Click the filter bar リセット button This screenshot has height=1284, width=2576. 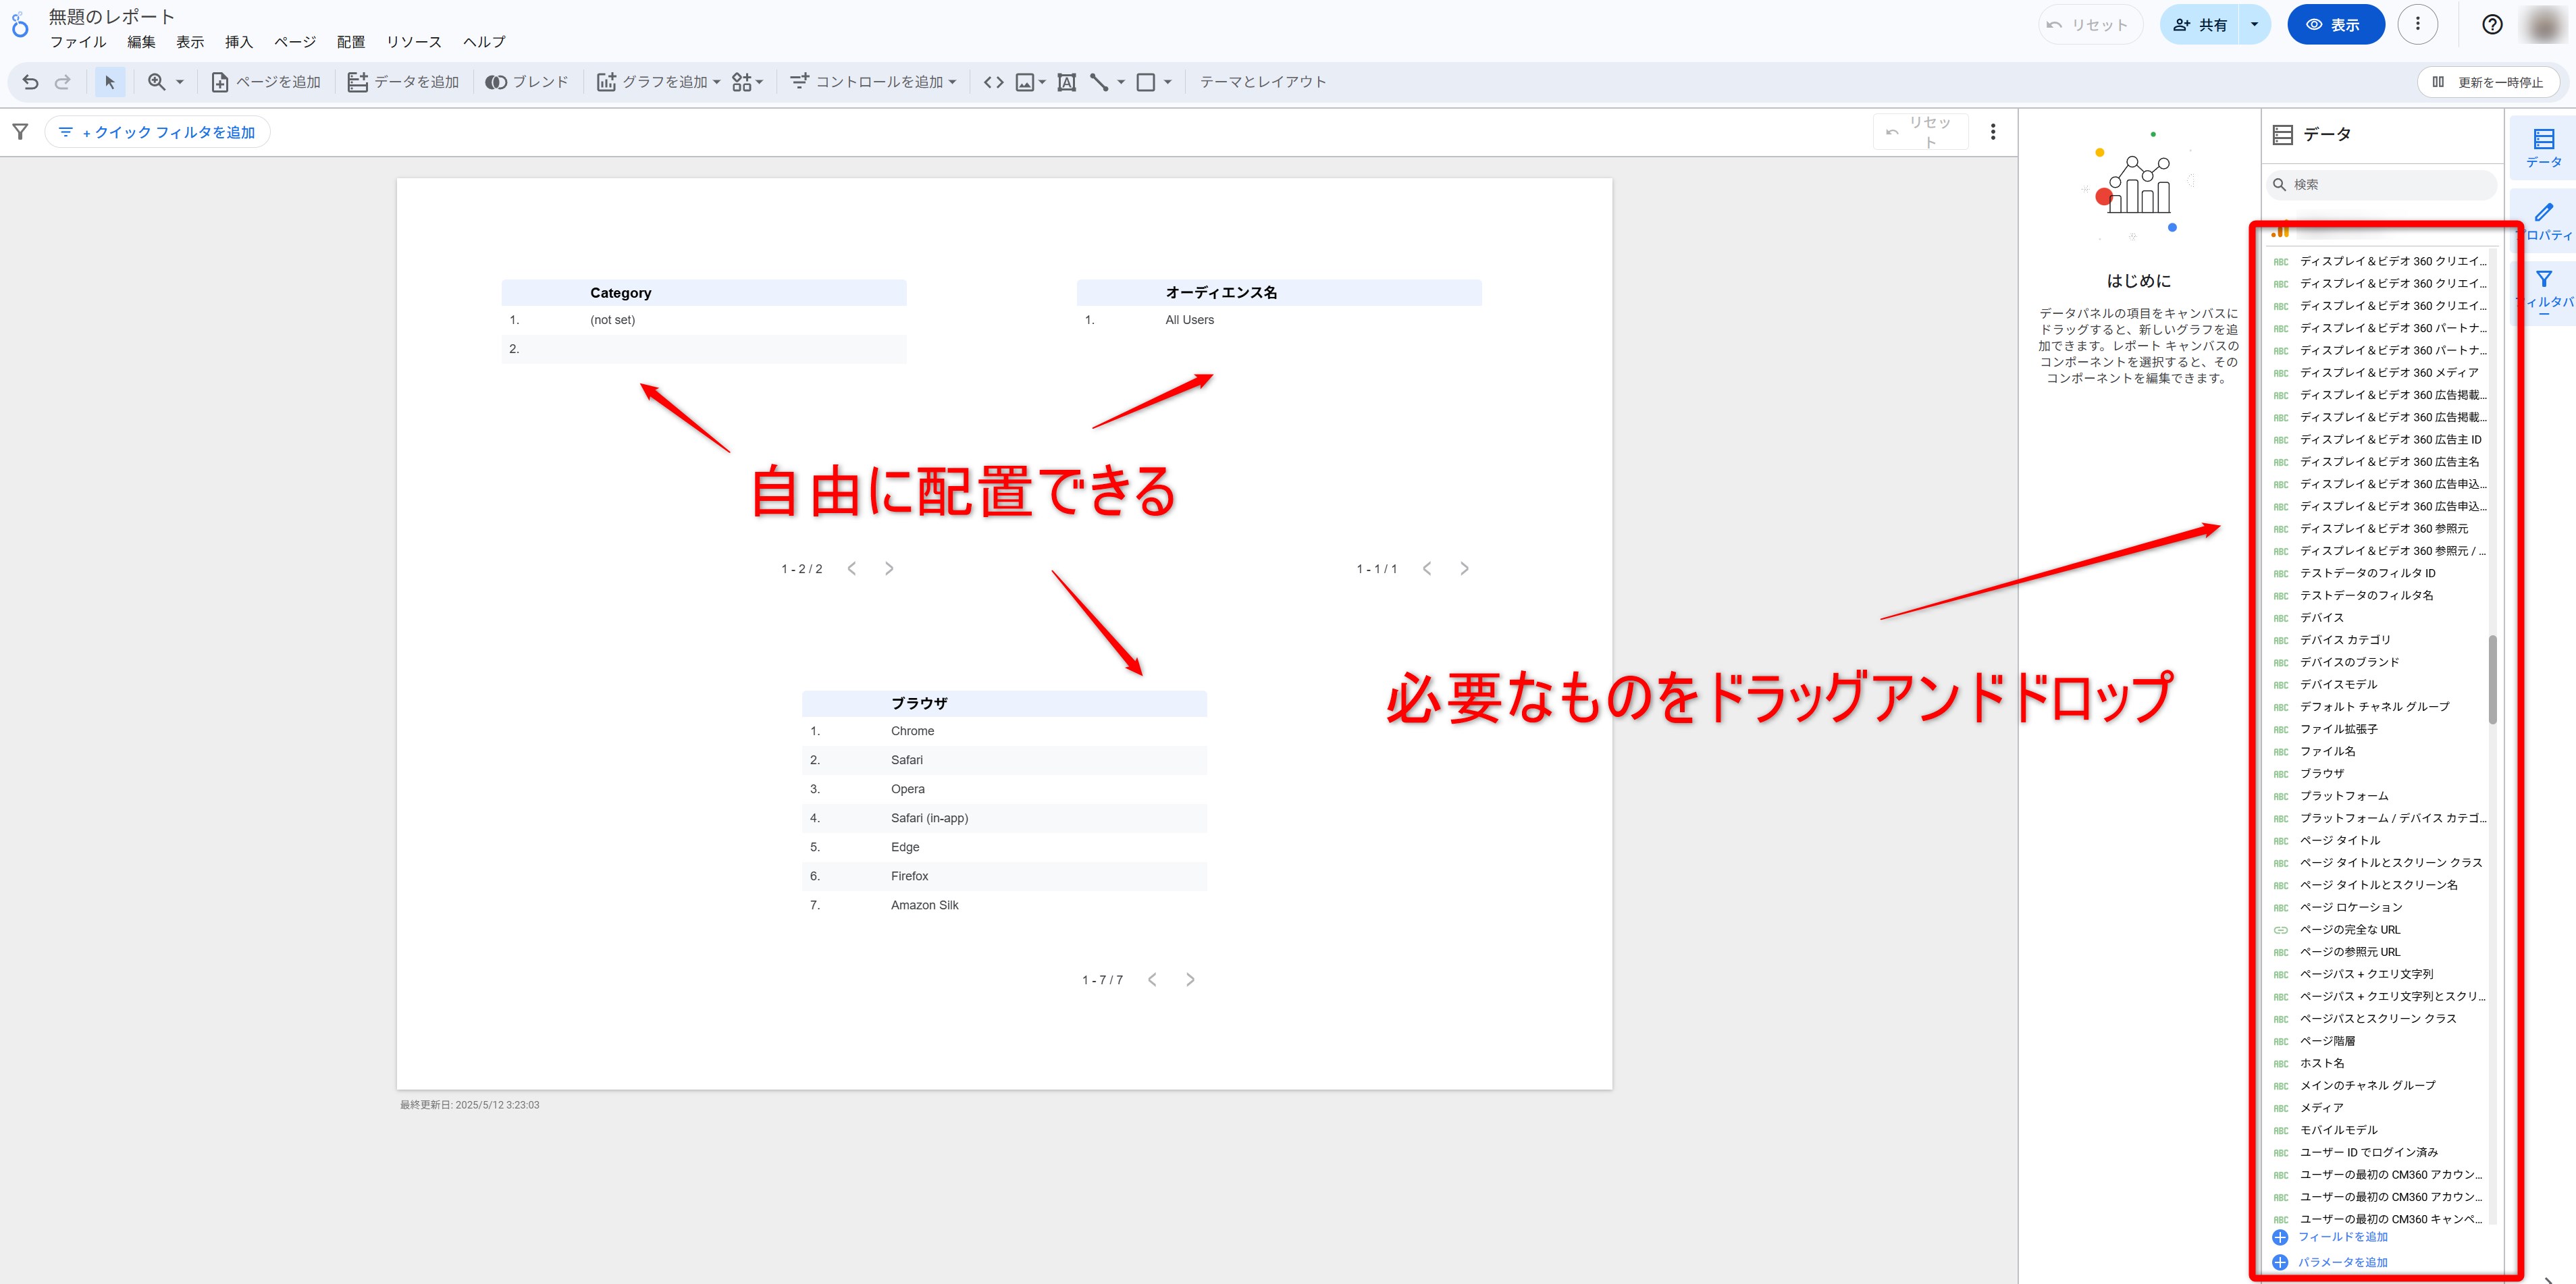click(1920, 132)
